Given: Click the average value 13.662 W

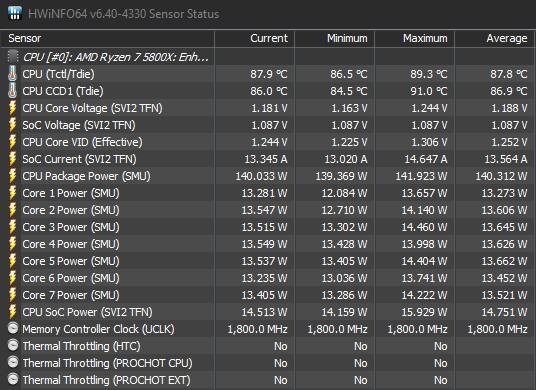Looking at the screenshot, I should [504, 261].
